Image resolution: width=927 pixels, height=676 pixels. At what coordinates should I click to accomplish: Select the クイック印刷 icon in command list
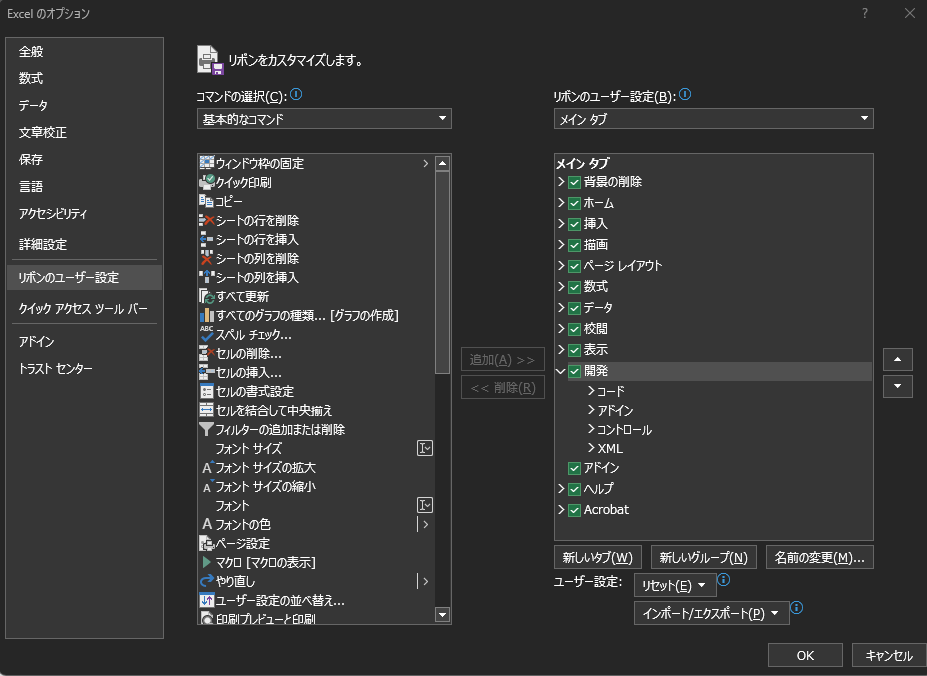(207, 182)
